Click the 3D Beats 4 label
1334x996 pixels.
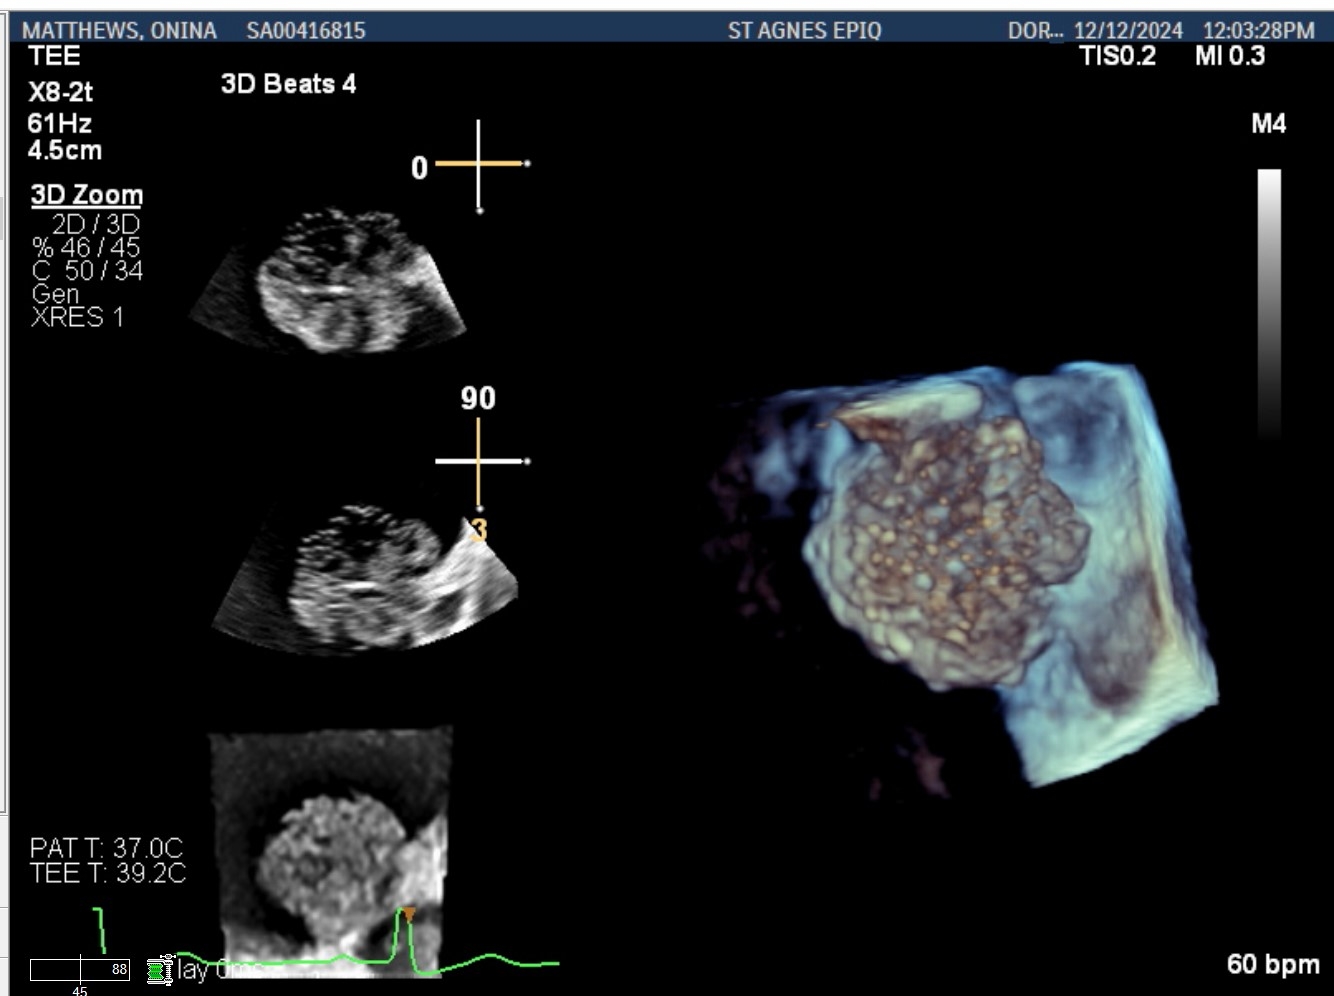pyautogui.click(x=288, y=84)
